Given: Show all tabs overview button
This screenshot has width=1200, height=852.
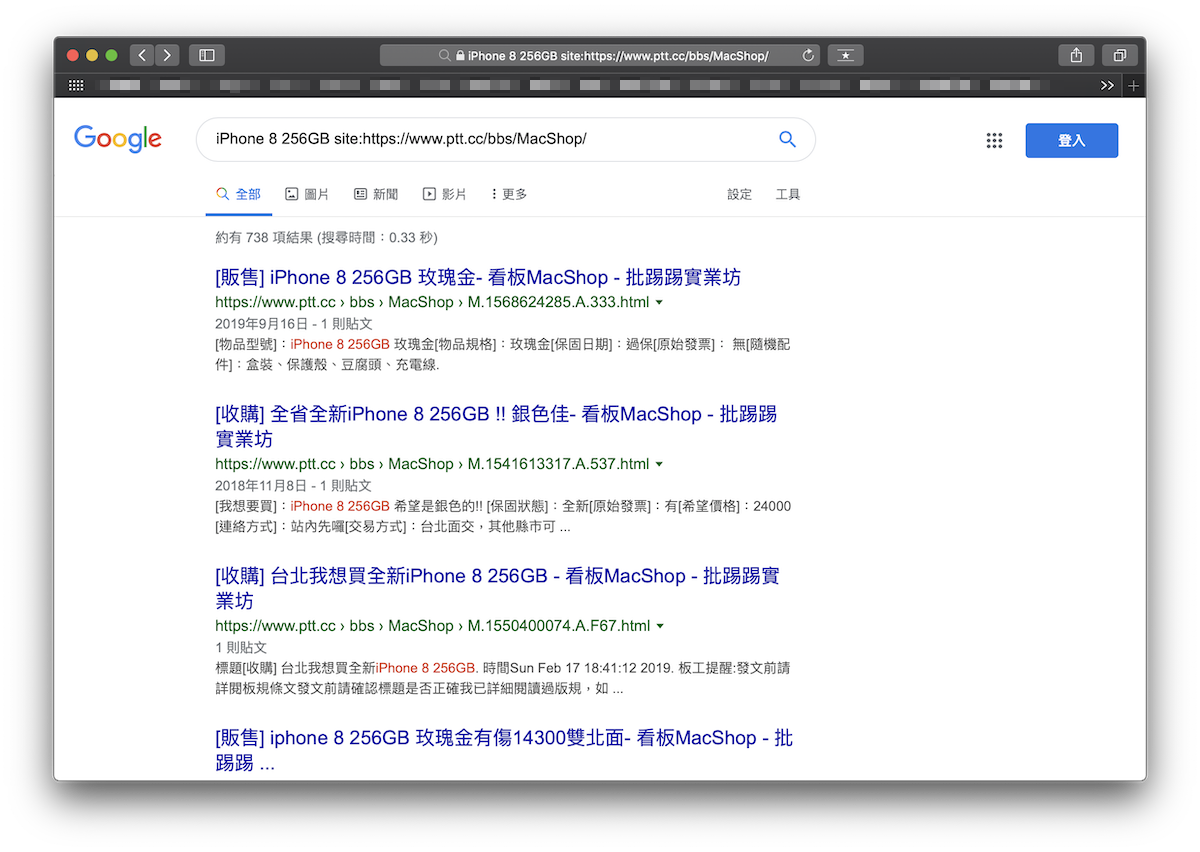Looking at the screenshot, I should (x=1120, y=55).
